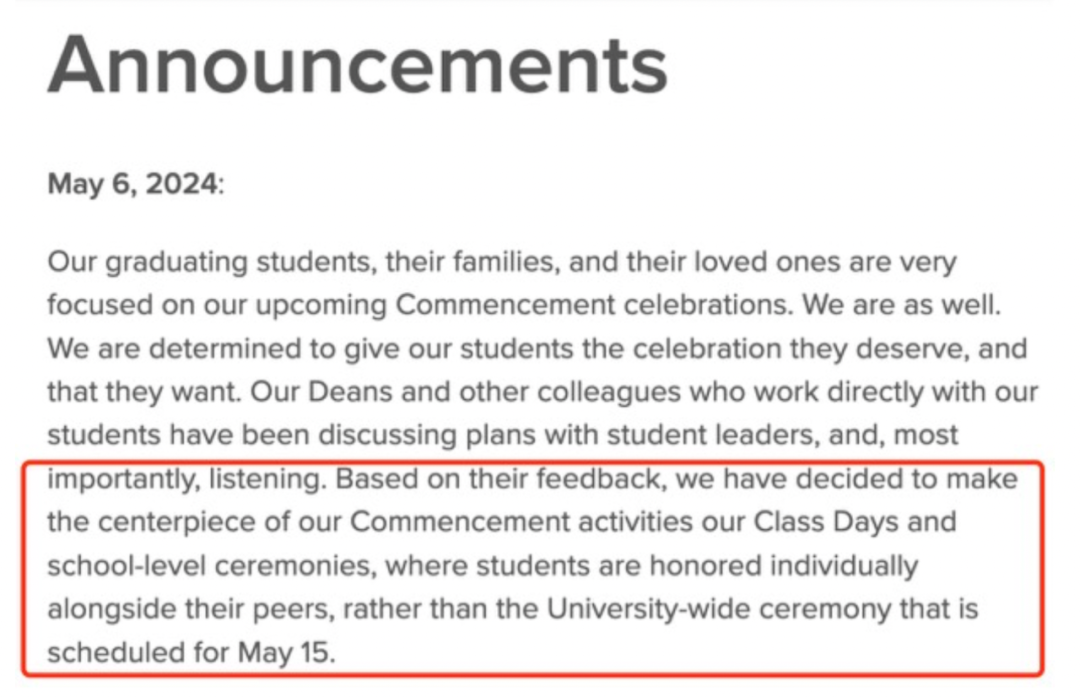This screenshot has height=697, width=1080.
Task: Click the words "alongside their peers"
Action: coord(191,610)
